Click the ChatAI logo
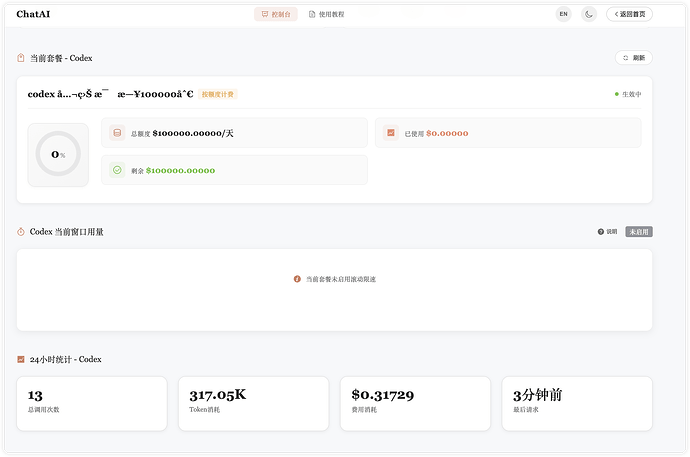690x457 pixels. coord(33,14)
